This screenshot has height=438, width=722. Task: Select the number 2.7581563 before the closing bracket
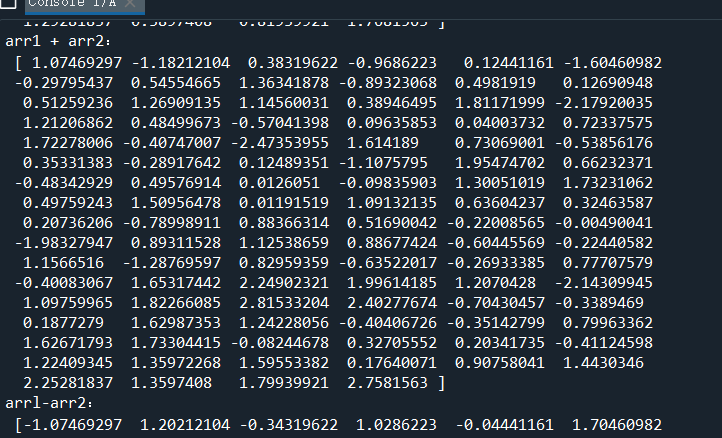click(x=387, y=383)
